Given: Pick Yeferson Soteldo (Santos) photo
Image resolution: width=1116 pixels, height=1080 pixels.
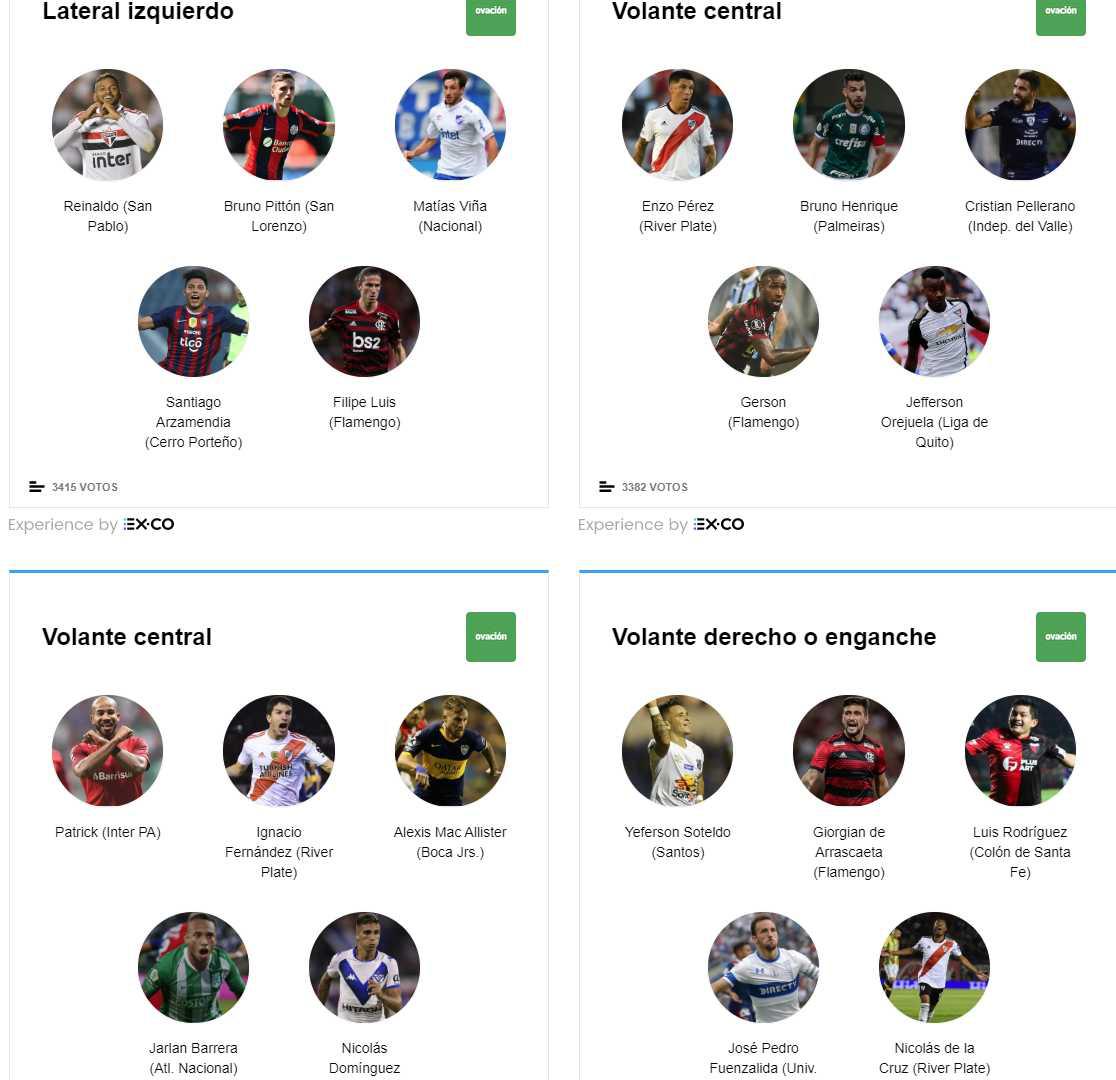Looking at the screenshot, I should [678, 750].
